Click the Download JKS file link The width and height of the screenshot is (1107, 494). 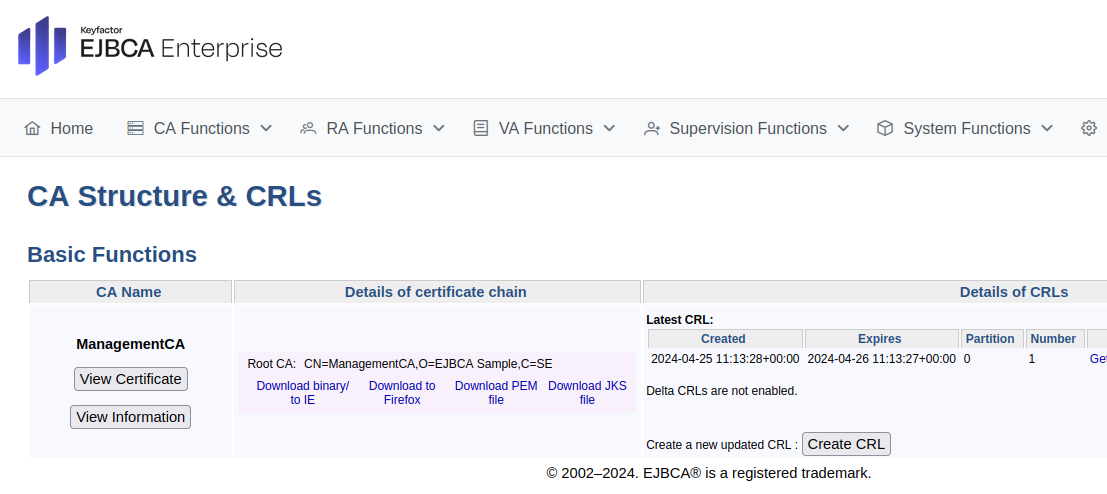[587, 392]
